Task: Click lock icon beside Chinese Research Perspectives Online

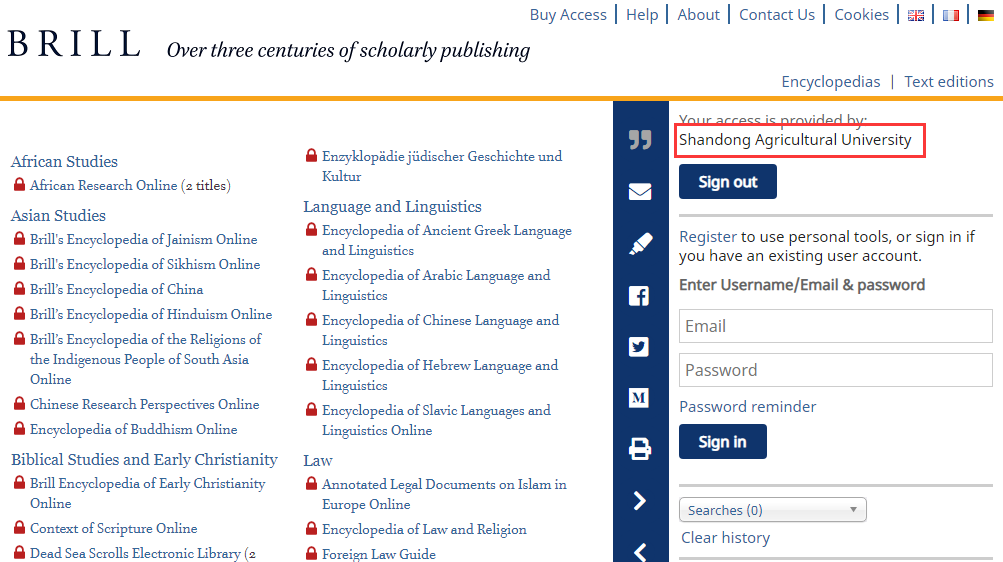Action: click(x=19, y=403)
